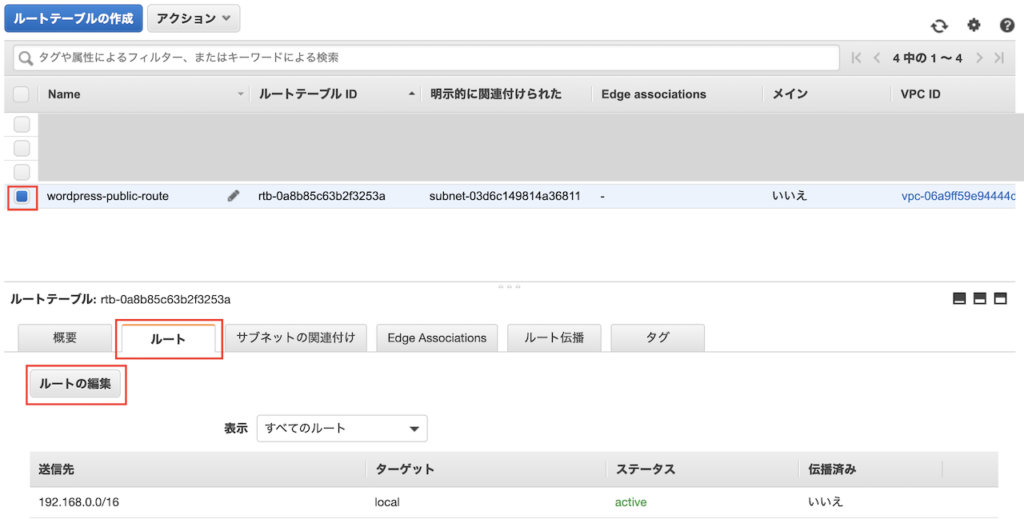Expand the すべてのルート display dropdown
The image size is (1024, 531).
342,428
